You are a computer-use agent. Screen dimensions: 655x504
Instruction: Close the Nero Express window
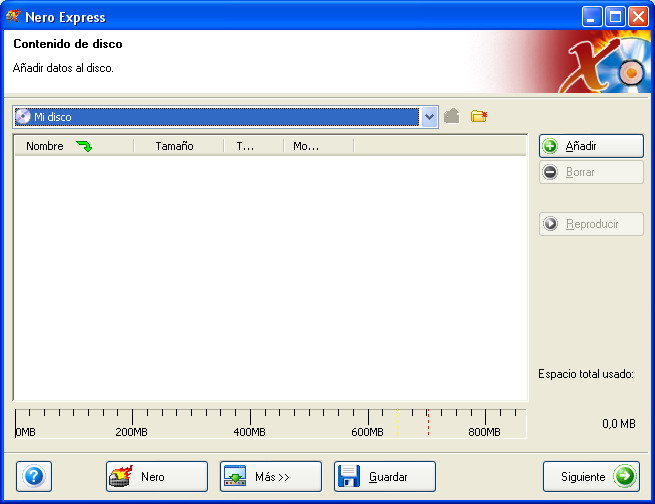tap(638, 17)
